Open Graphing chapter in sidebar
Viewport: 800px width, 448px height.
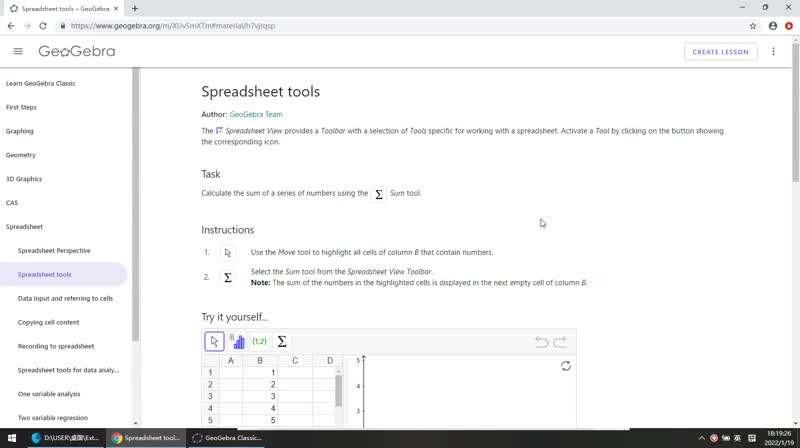19,131
